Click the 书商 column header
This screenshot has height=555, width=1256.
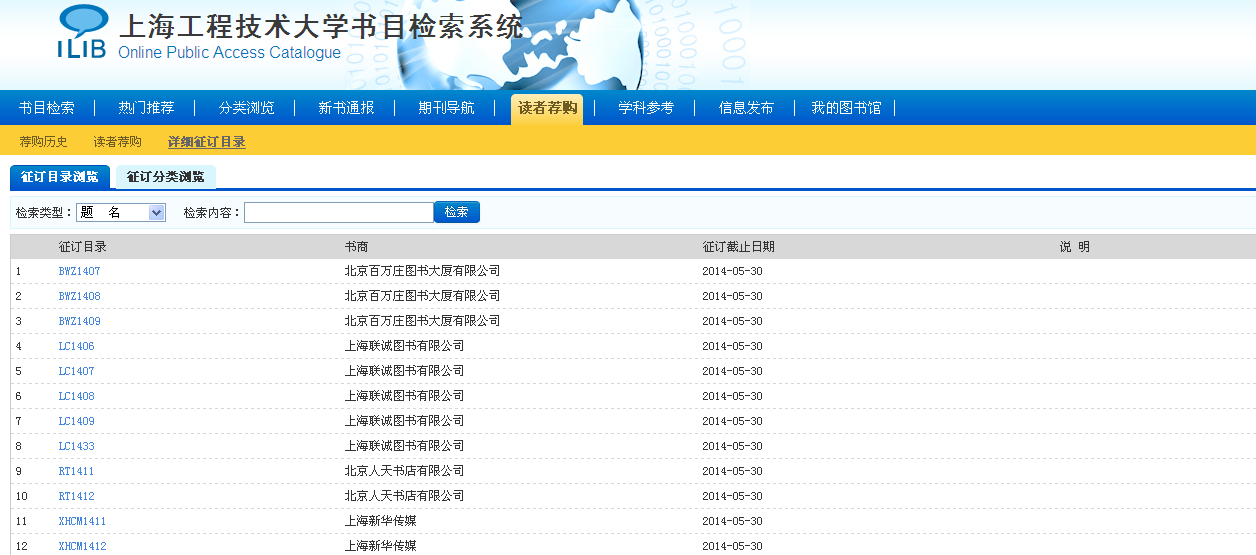pos(356,246)
